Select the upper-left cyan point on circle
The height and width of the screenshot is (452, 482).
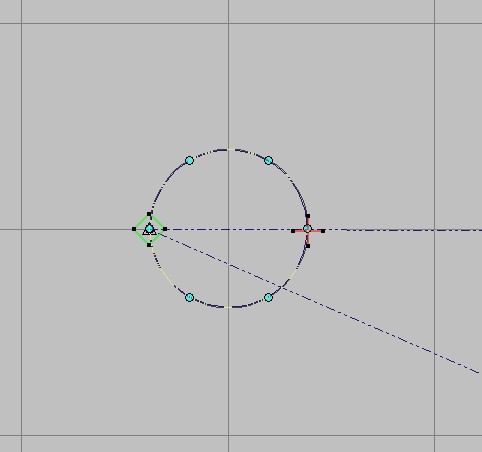189,161
